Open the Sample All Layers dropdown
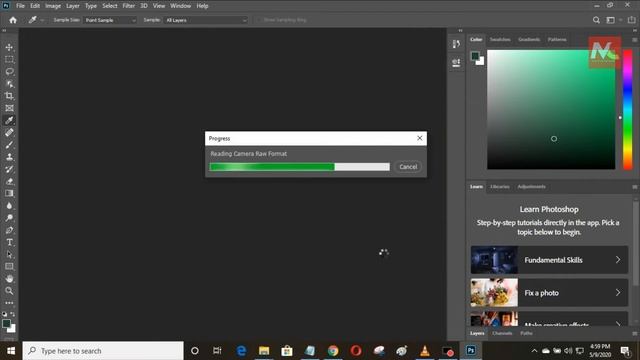The width and height of the screenshot is (640, 360). coord(206,20)
